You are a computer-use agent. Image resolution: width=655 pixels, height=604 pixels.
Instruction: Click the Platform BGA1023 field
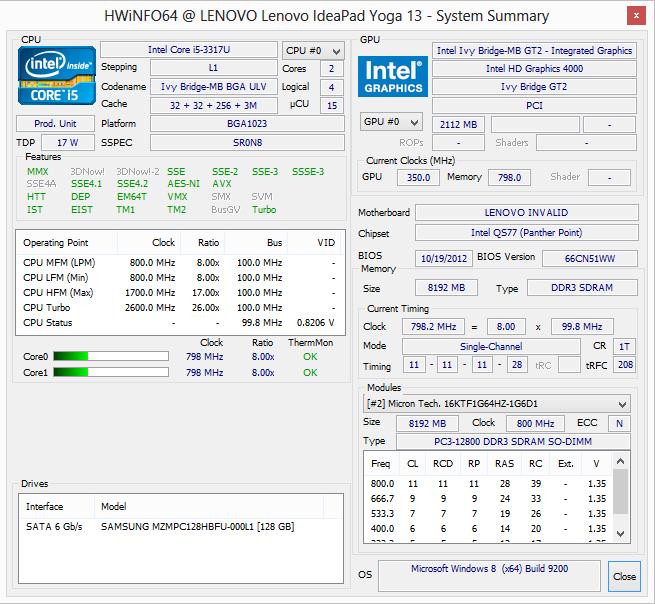click(247, 124)
